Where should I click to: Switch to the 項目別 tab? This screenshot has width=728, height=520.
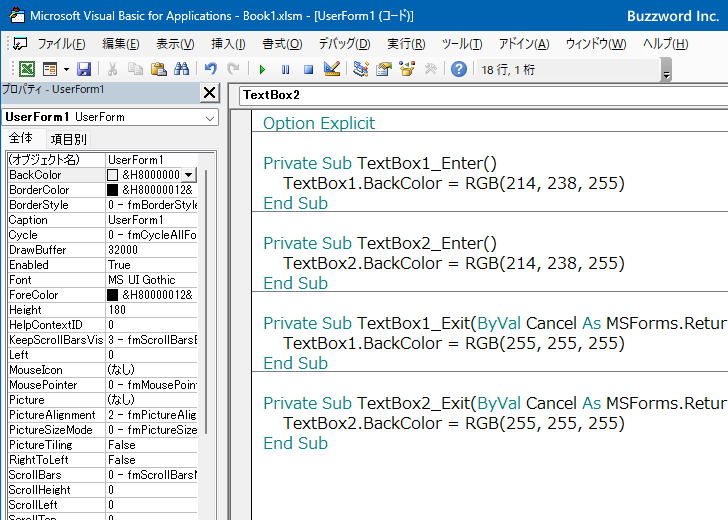coord(69,139)
